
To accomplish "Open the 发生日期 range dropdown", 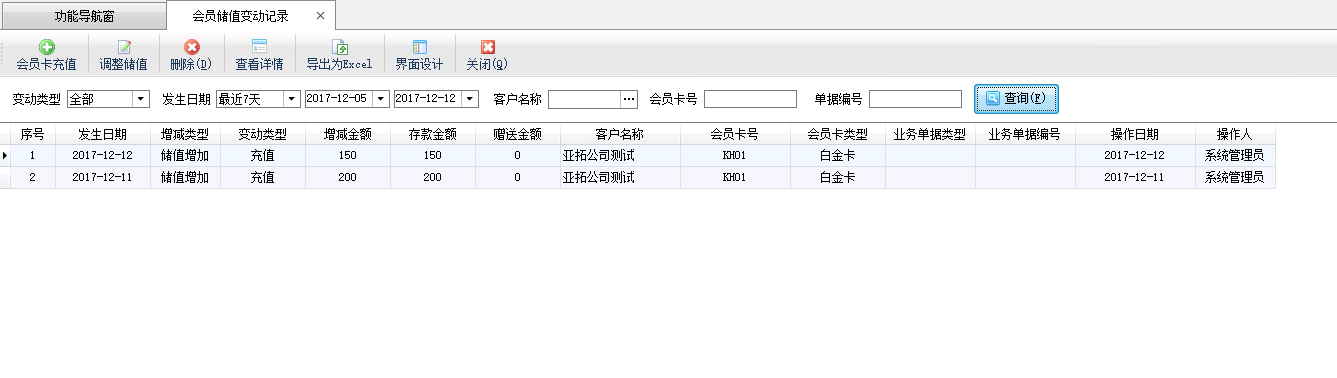I will coord(291,99).
